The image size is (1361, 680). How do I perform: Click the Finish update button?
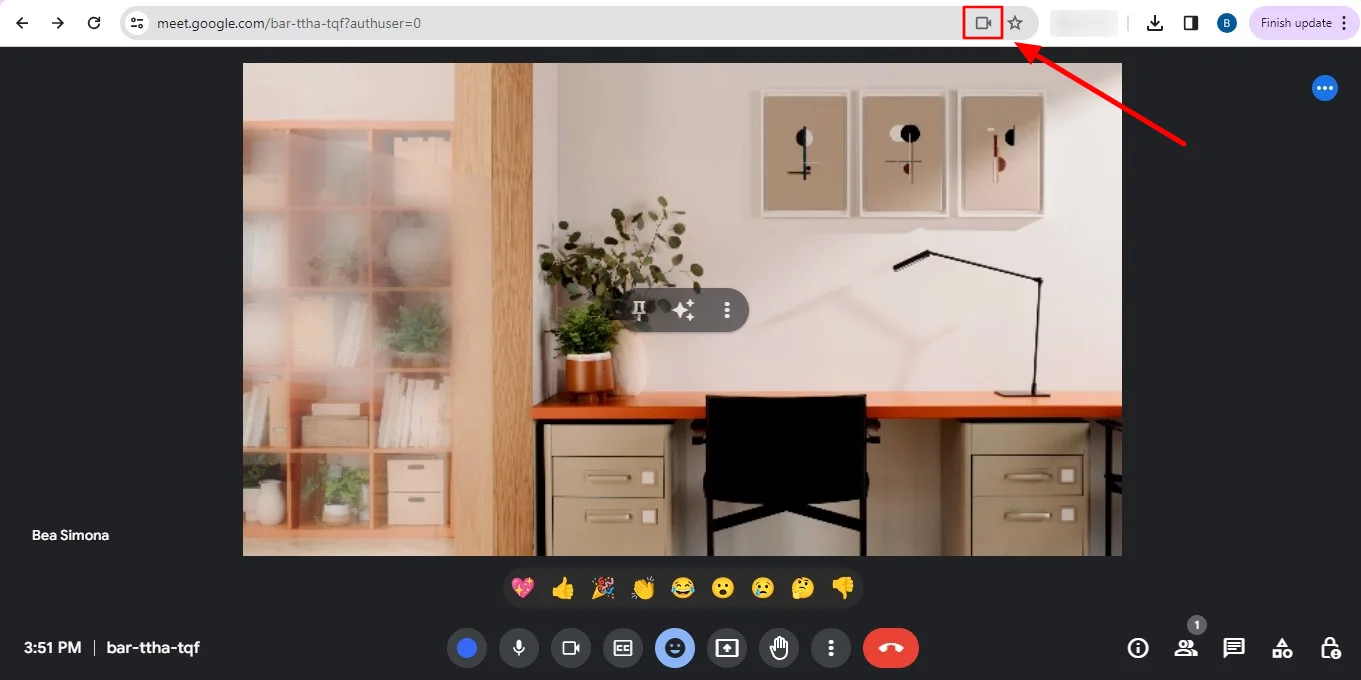(x=1295, y=22)
